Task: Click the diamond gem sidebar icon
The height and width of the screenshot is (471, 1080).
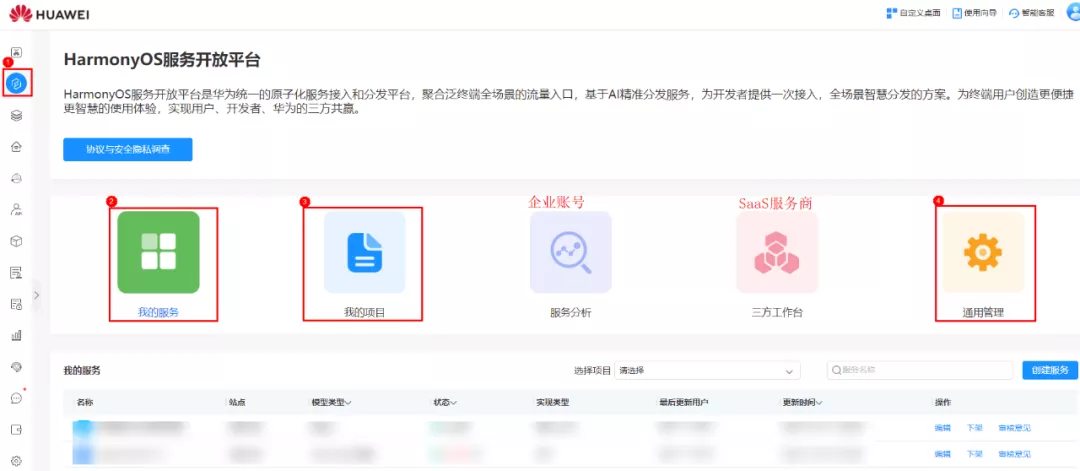Action: 17,367
